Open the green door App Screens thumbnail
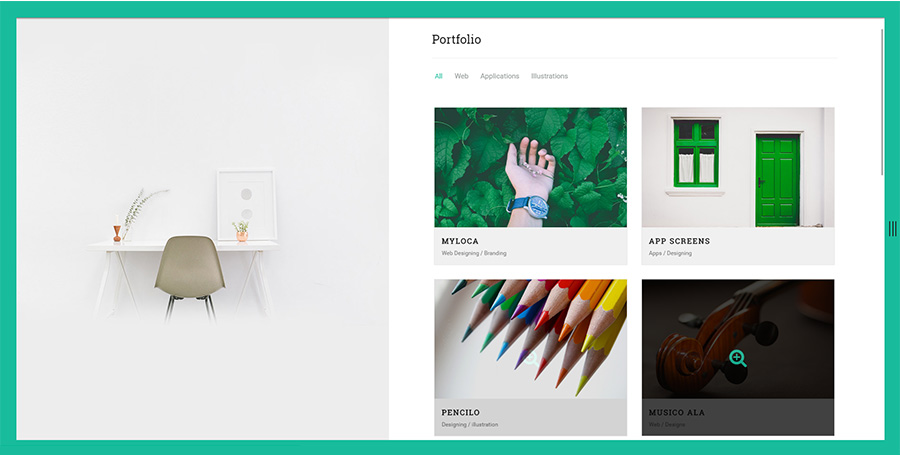 [x=738, y=167]
